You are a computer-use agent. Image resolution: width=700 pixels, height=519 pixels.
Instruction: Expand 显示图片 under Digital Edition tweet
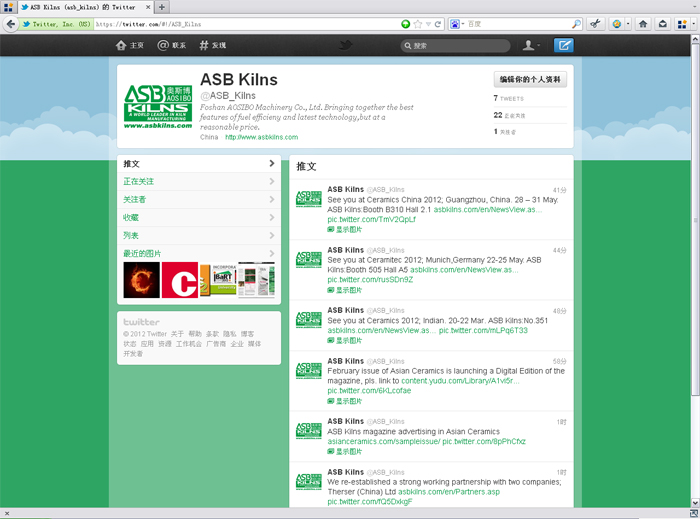(x=345, y=401)
